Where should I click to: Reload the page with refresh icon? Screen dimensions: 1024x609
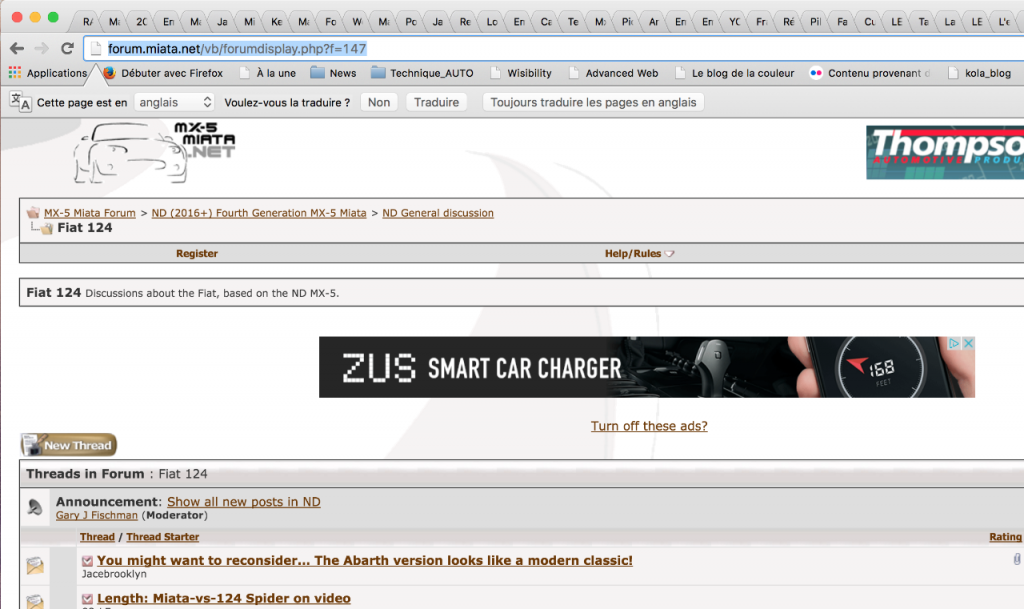[67, 48]
